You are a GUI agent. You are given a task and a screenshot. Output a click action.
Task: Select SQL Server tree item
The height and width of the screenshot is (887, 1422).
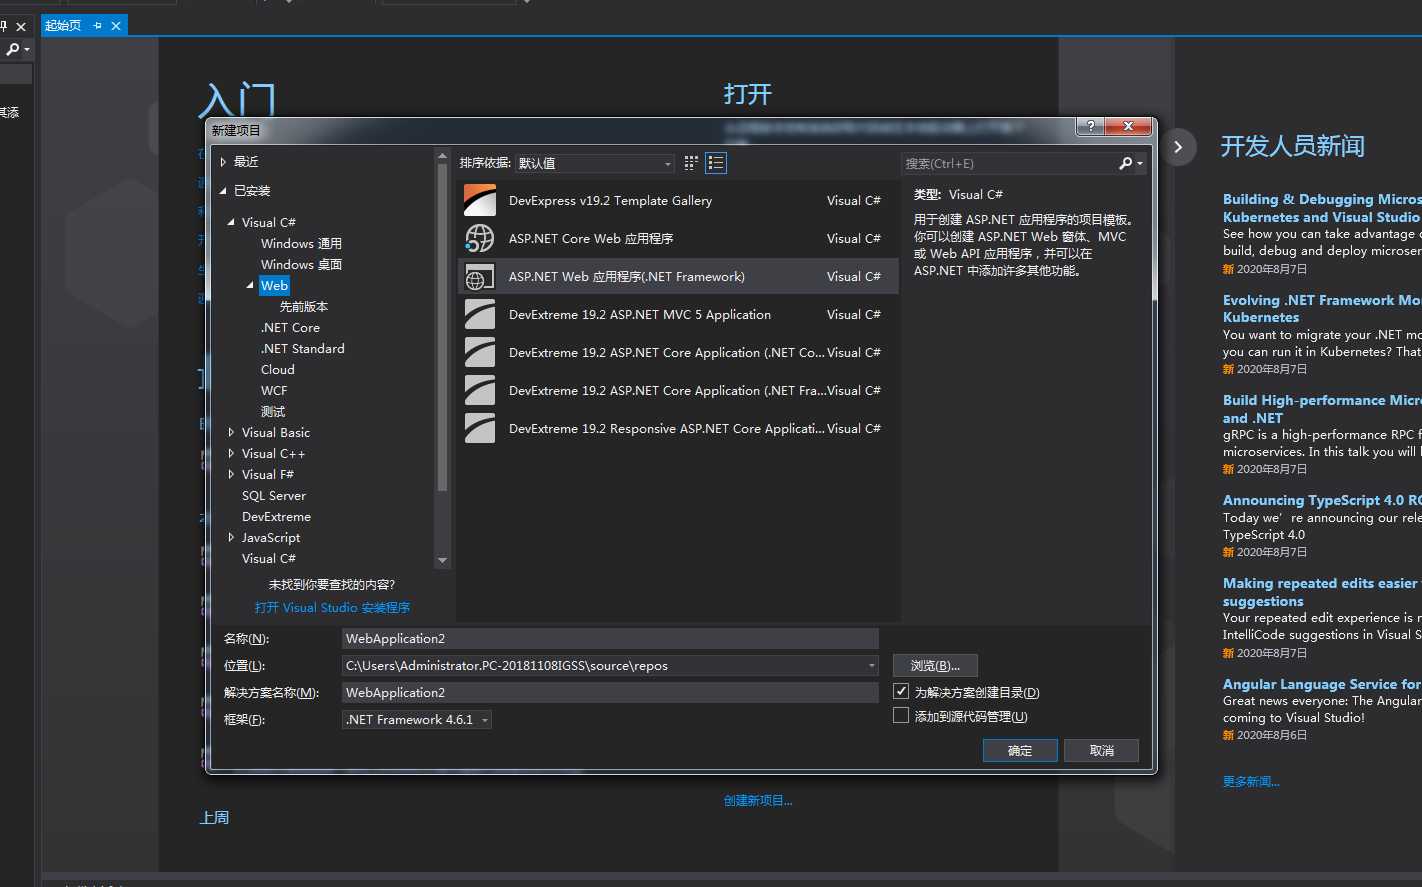coord(274,495)
